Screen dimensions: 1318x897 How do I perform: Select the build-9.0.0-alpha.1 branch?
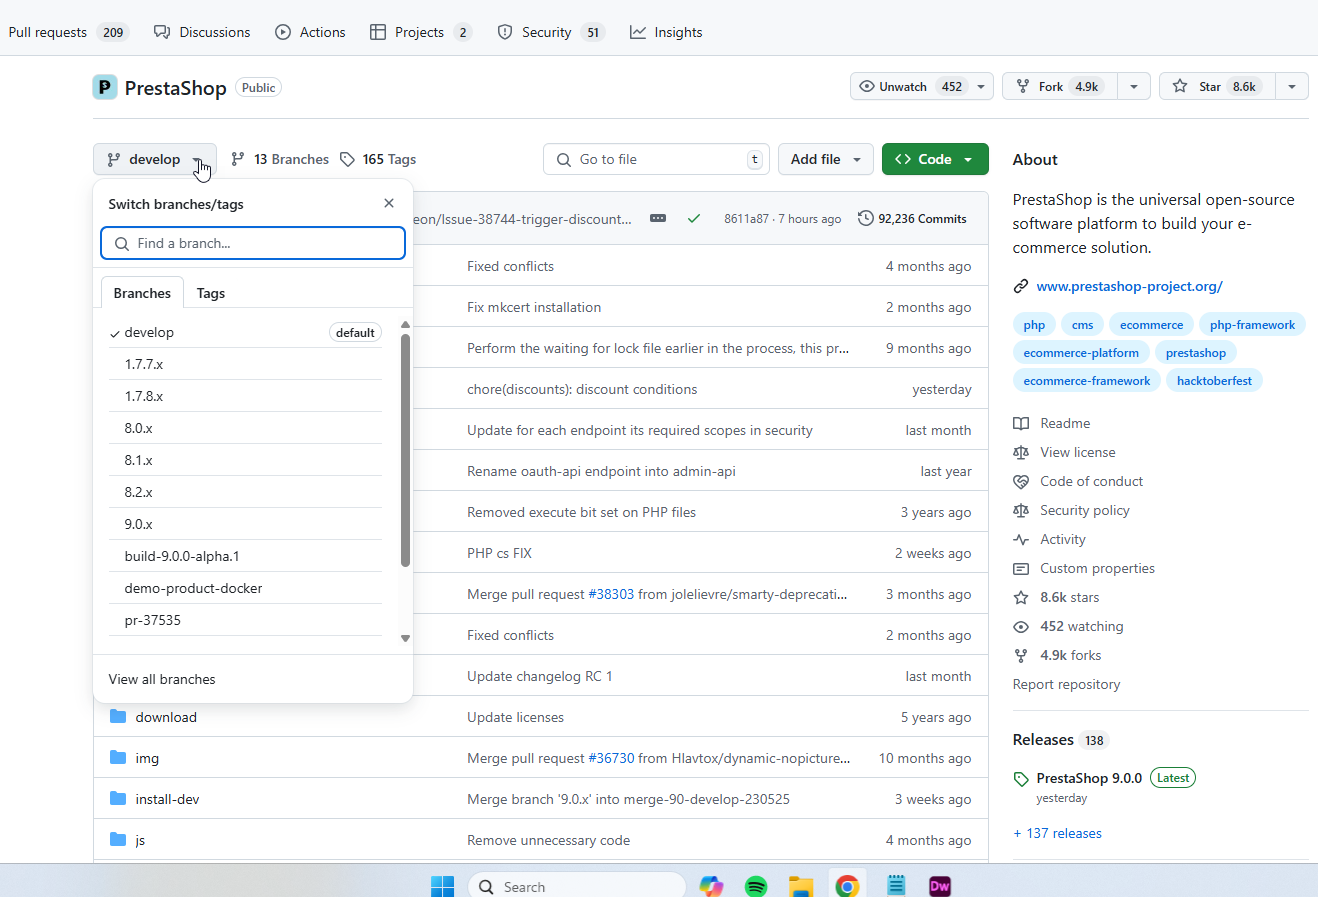[245, 556]
